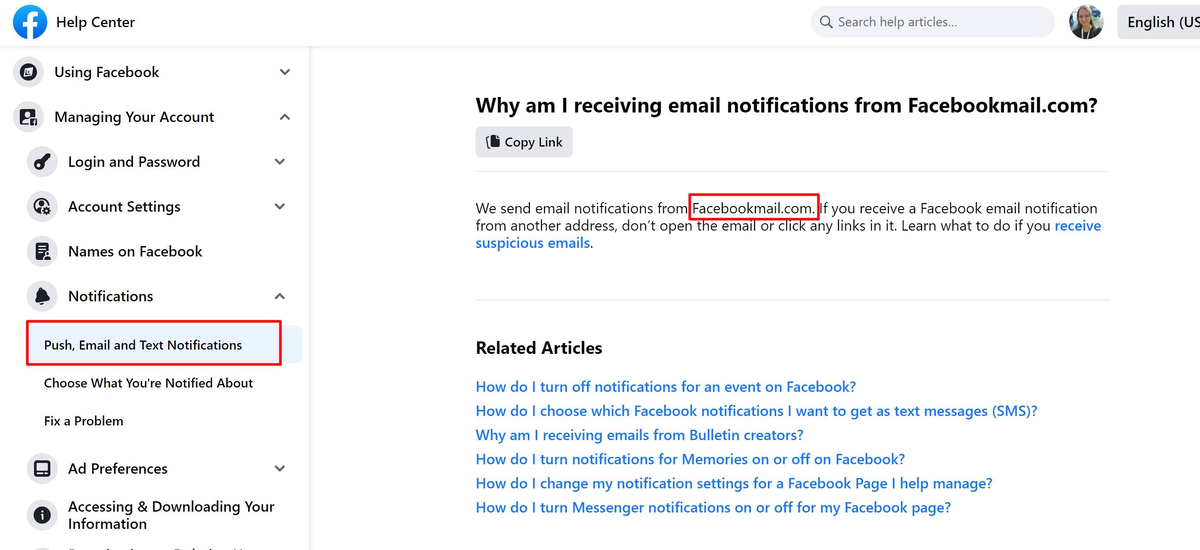This screenshot has height=550, width=1200.
Task: Open the Facebook Page notification settings article
Action: click(x=734, y=483)
